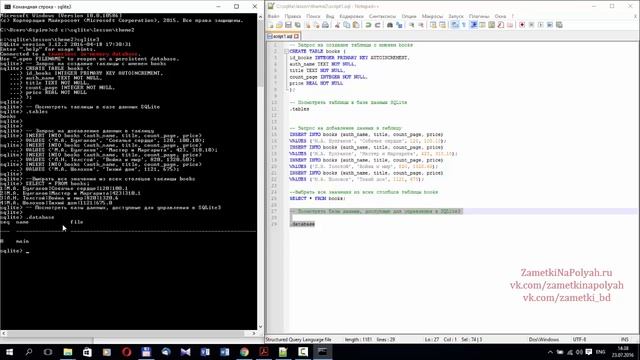
Task: Click Structured Query Language file status text
Action: [x=299, y=340]
